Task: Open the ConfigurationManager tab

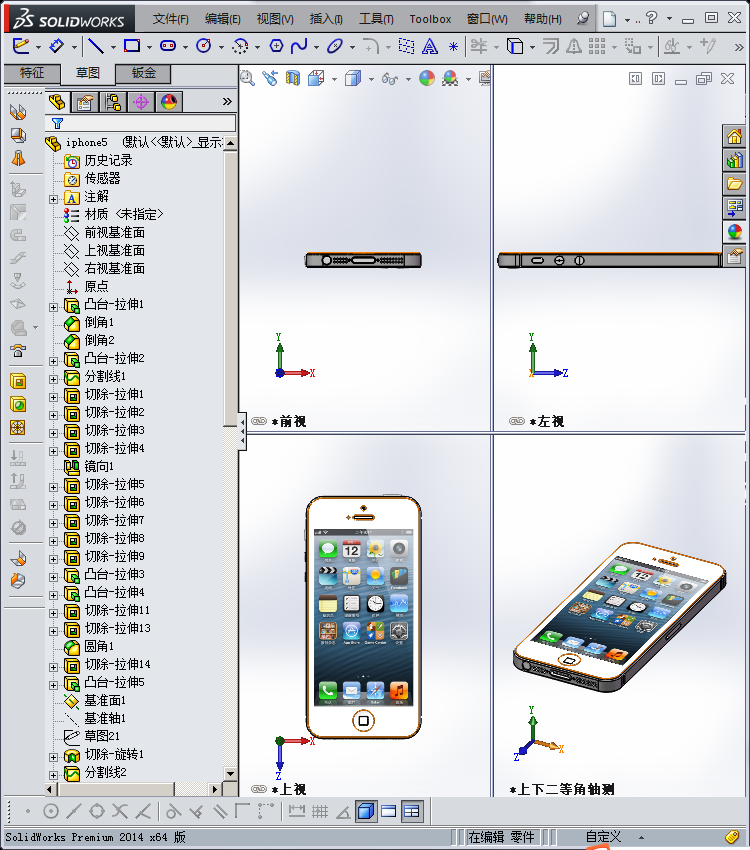Action: point(113,102)
